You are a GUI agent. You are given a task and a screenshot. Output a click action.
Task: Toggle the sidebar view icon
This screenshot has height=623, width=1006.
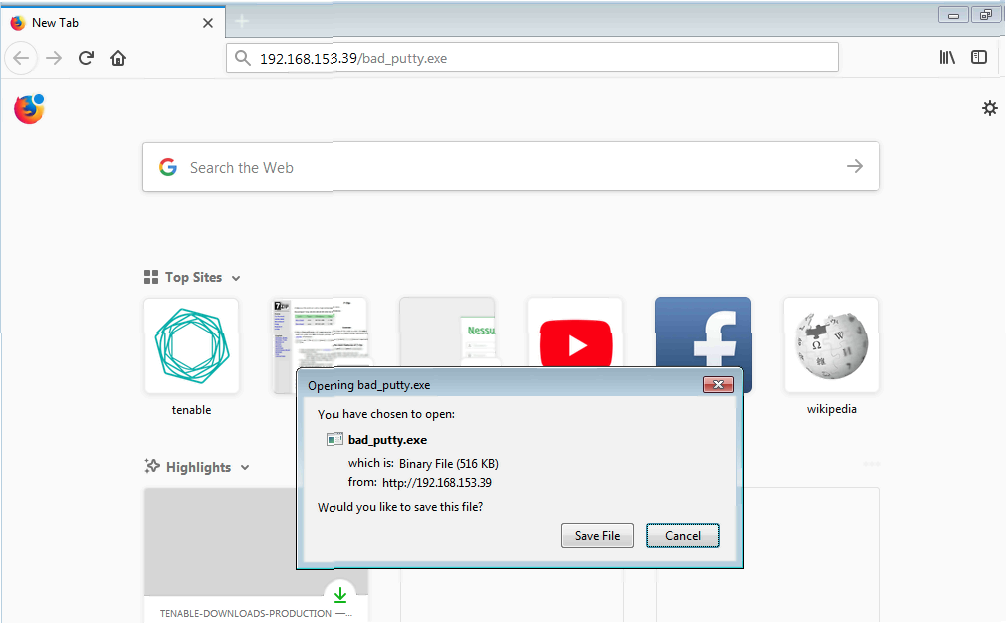coord(979,58)
